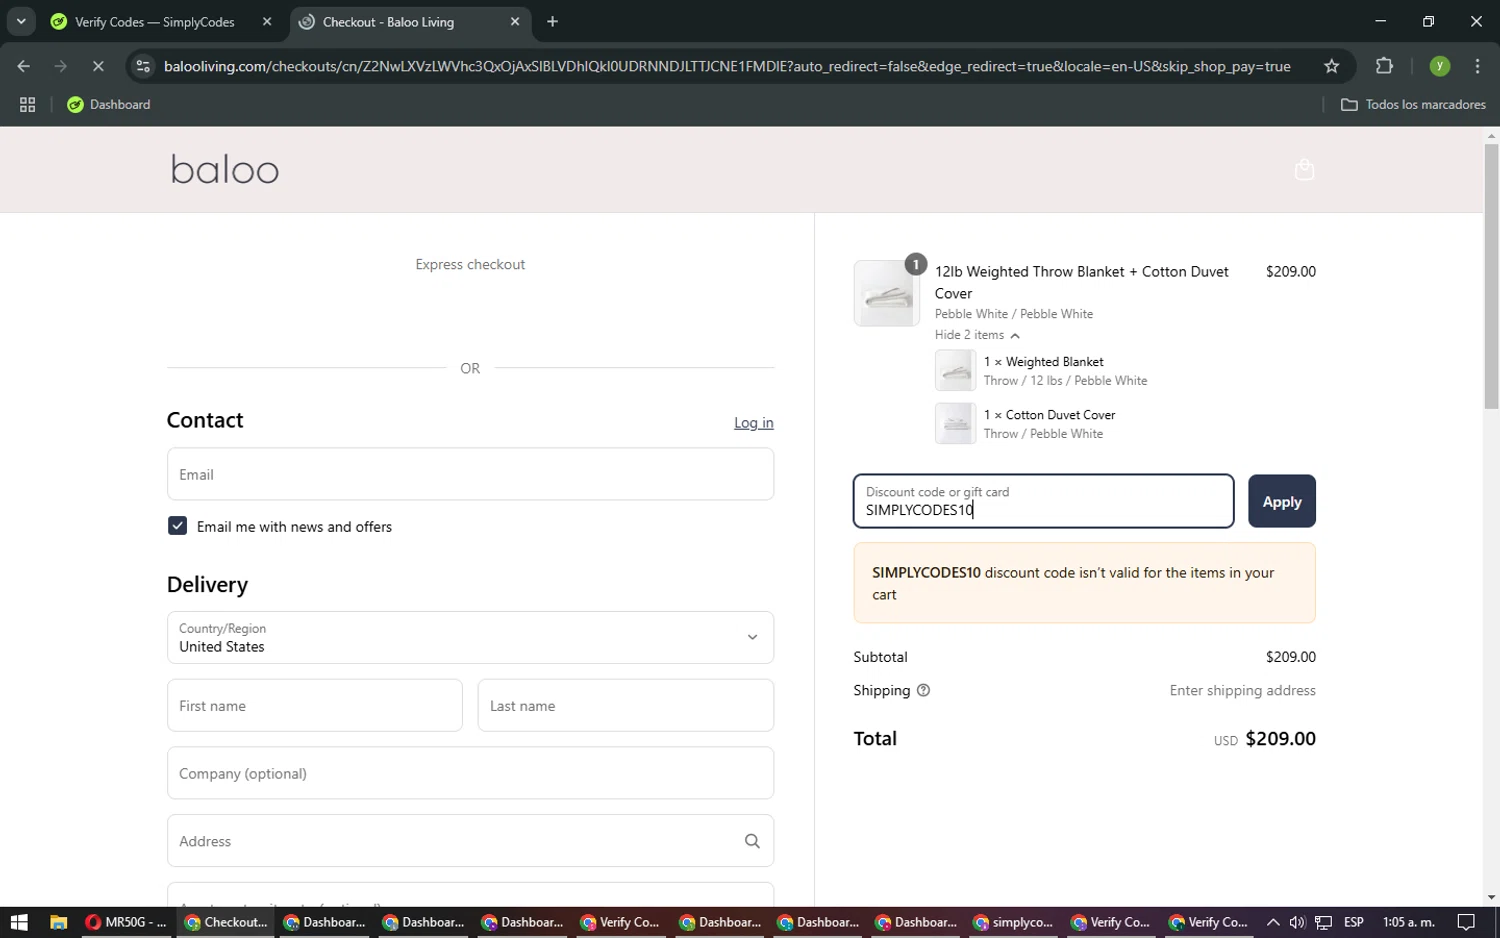
Task: Focus the Last name field
Action: click(x=626, y=705)
